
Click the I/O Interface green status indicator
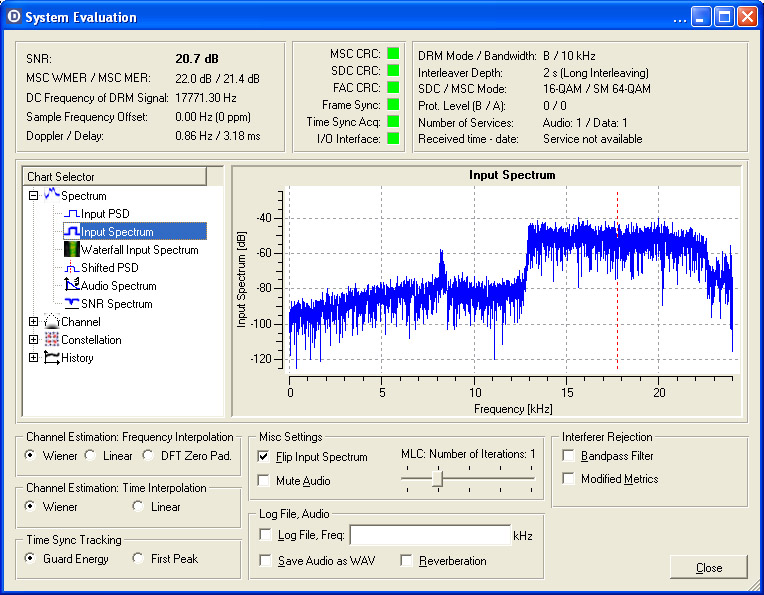pyautogui.click(x=393, y=138)
